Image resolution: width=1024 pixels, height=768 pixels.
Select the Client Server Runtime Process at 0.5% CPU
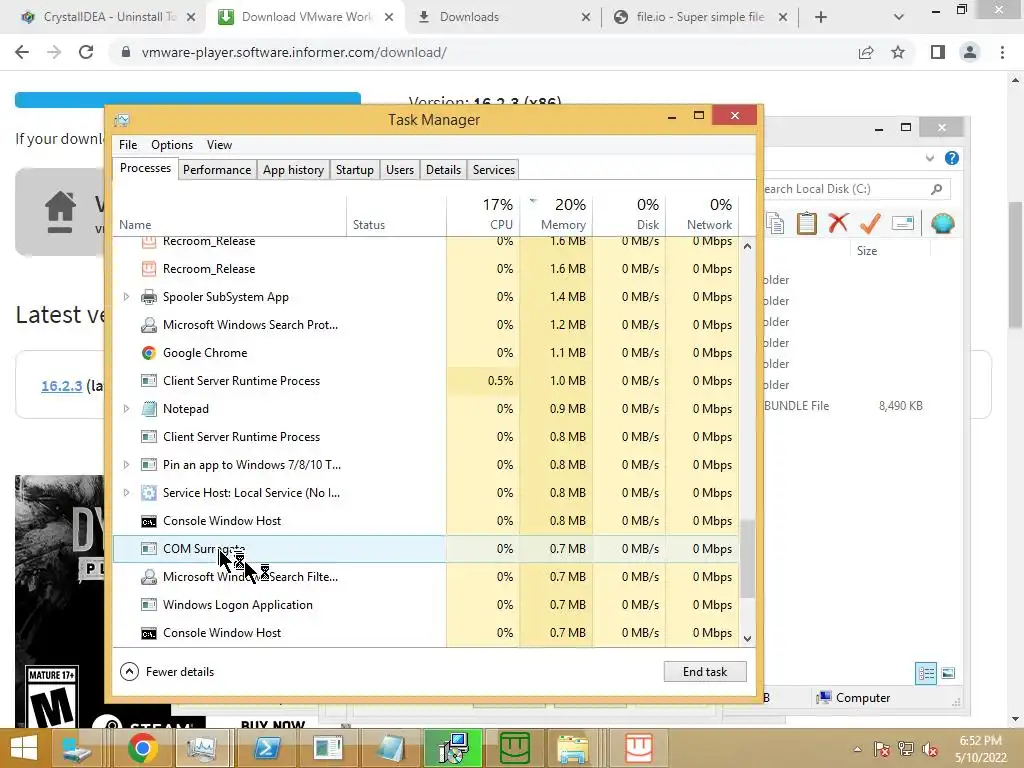426,381
